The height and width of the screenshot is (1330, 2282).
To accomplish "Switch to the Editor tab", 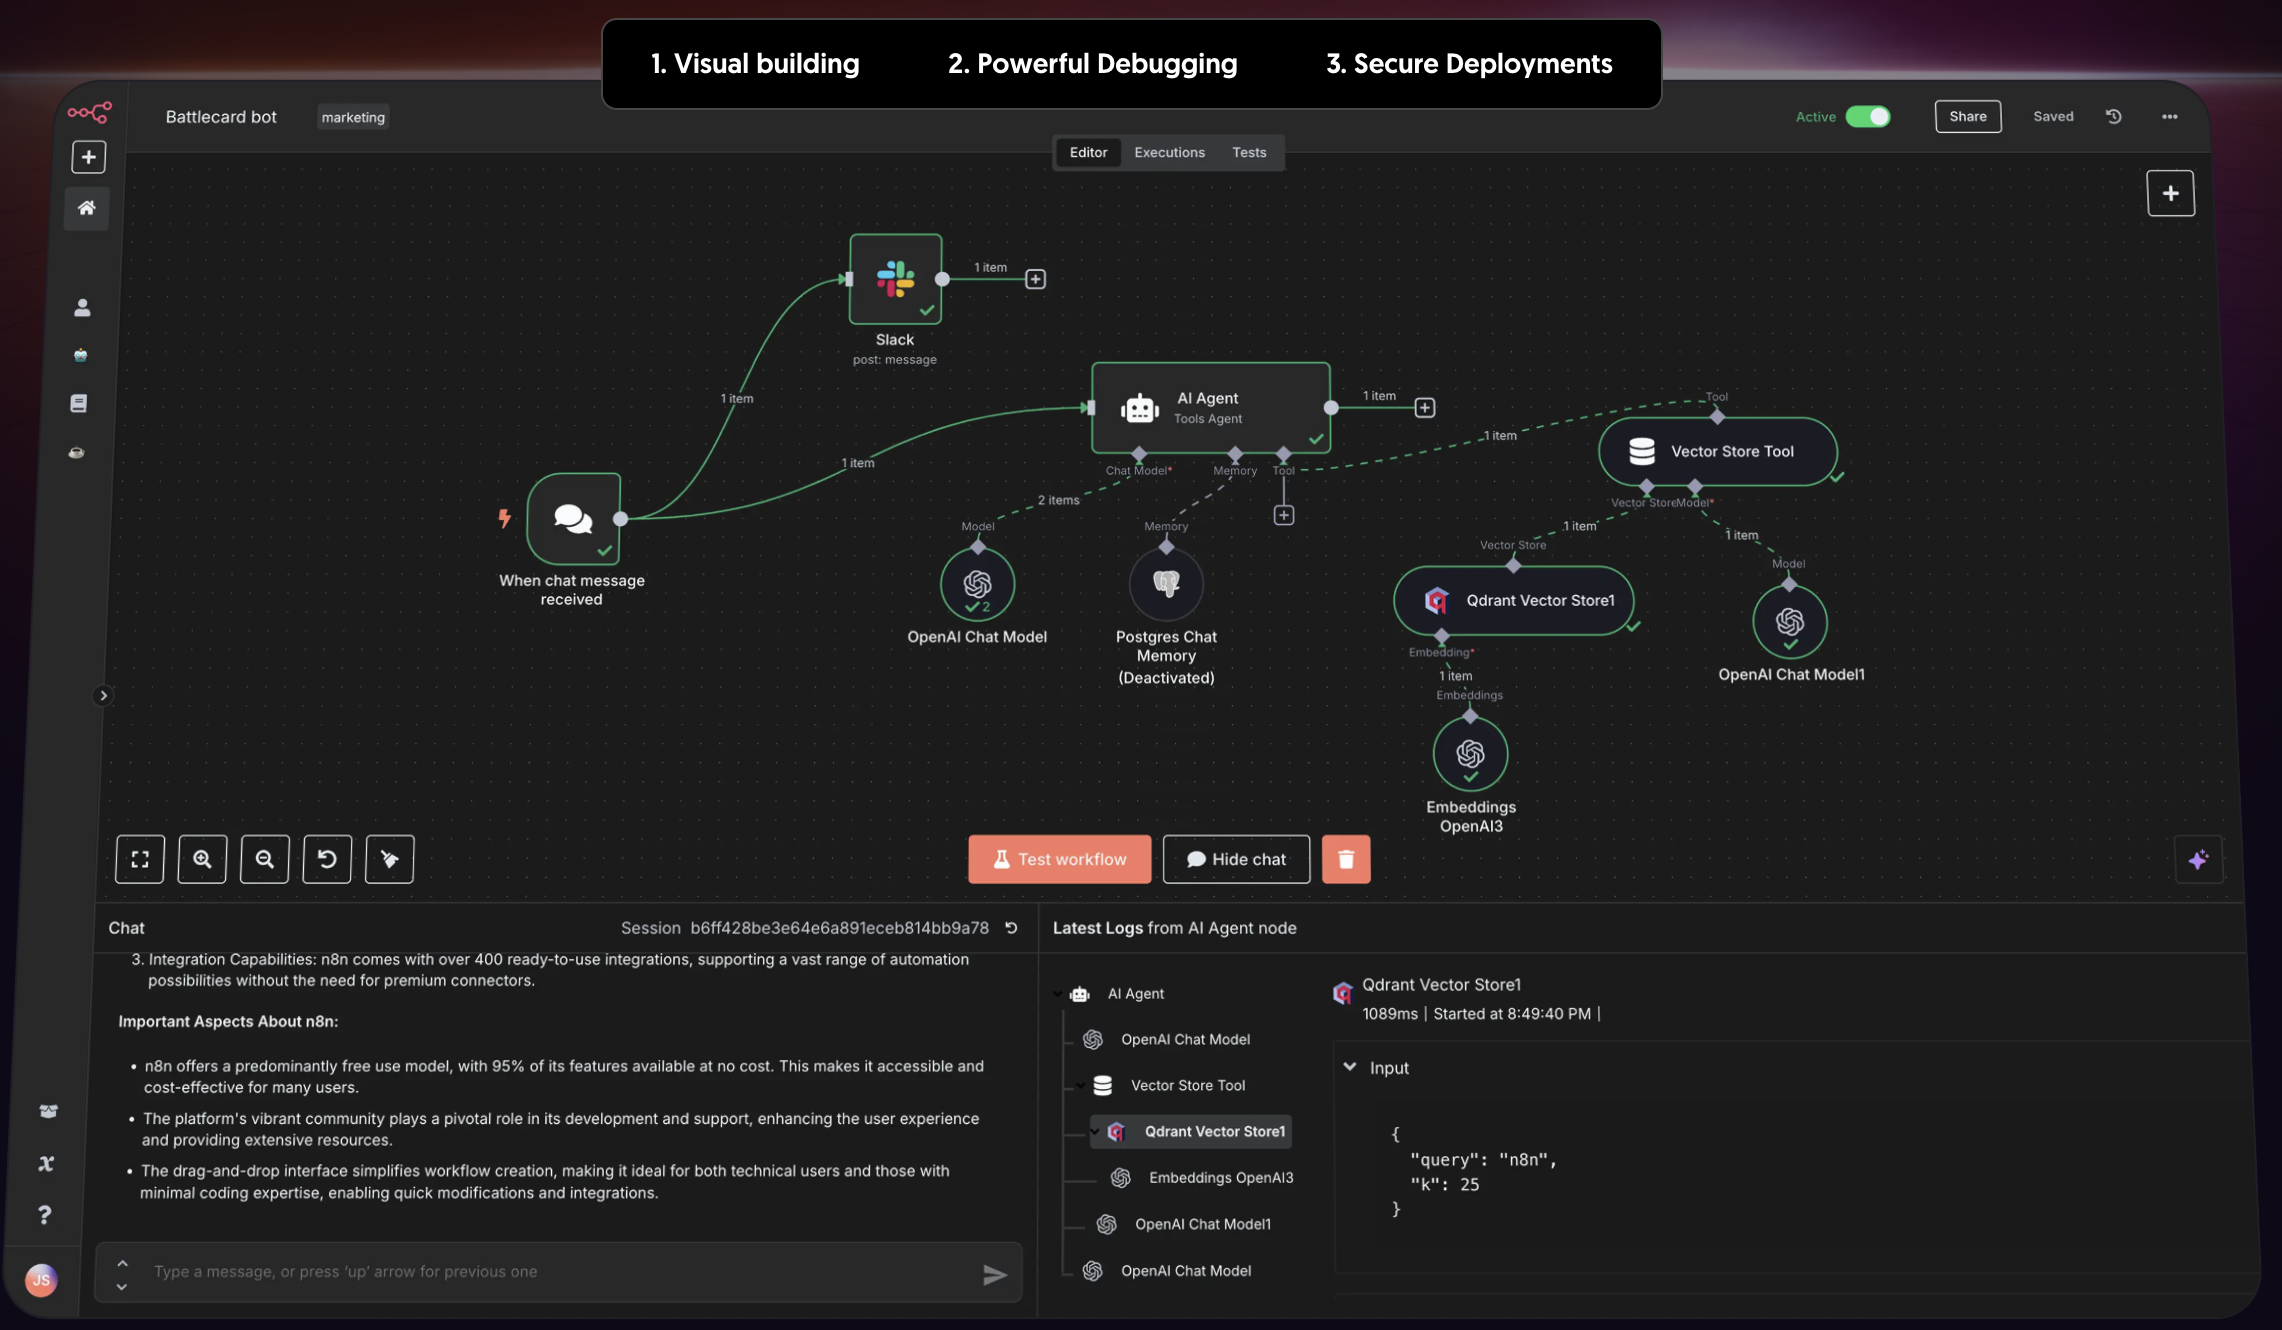I will click(x=1088, y=152).
